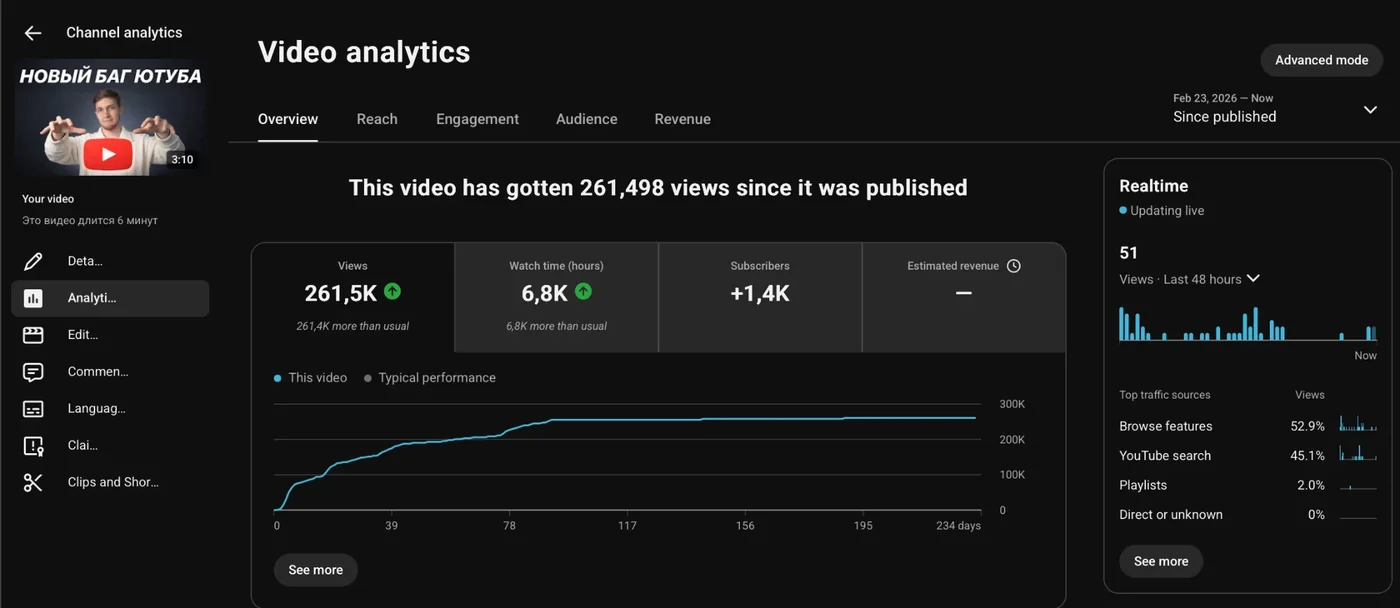Click the Updating live status text

(x=1167, y=211)
